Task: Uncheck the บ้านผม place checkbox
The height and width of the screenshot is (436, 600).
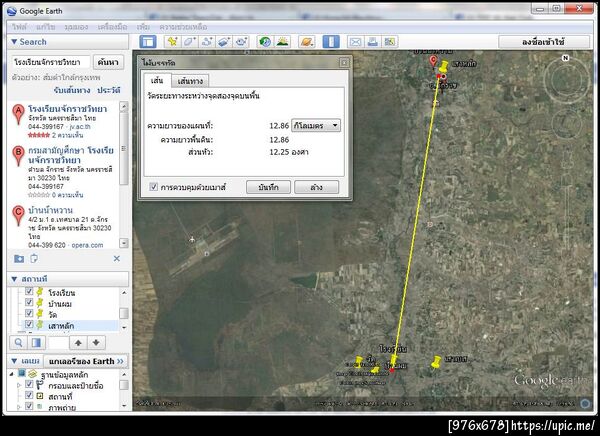Action: pyautogui.click(x=29, y=302)
